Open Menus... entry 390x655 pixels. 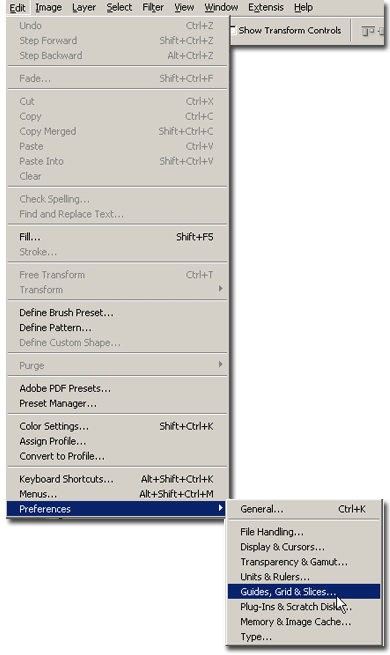pyautogui.click(x=117, y=494)
